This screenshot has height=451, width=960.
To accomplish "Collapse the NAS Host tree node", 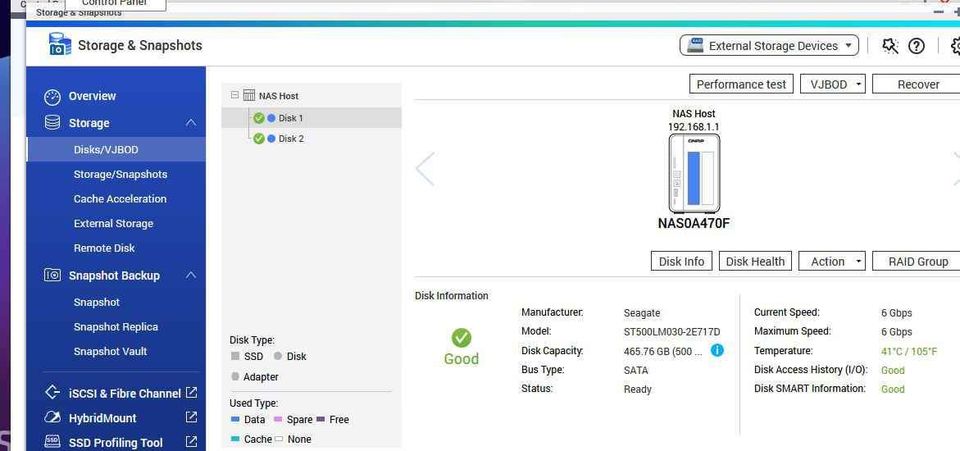I will (234, 95).
